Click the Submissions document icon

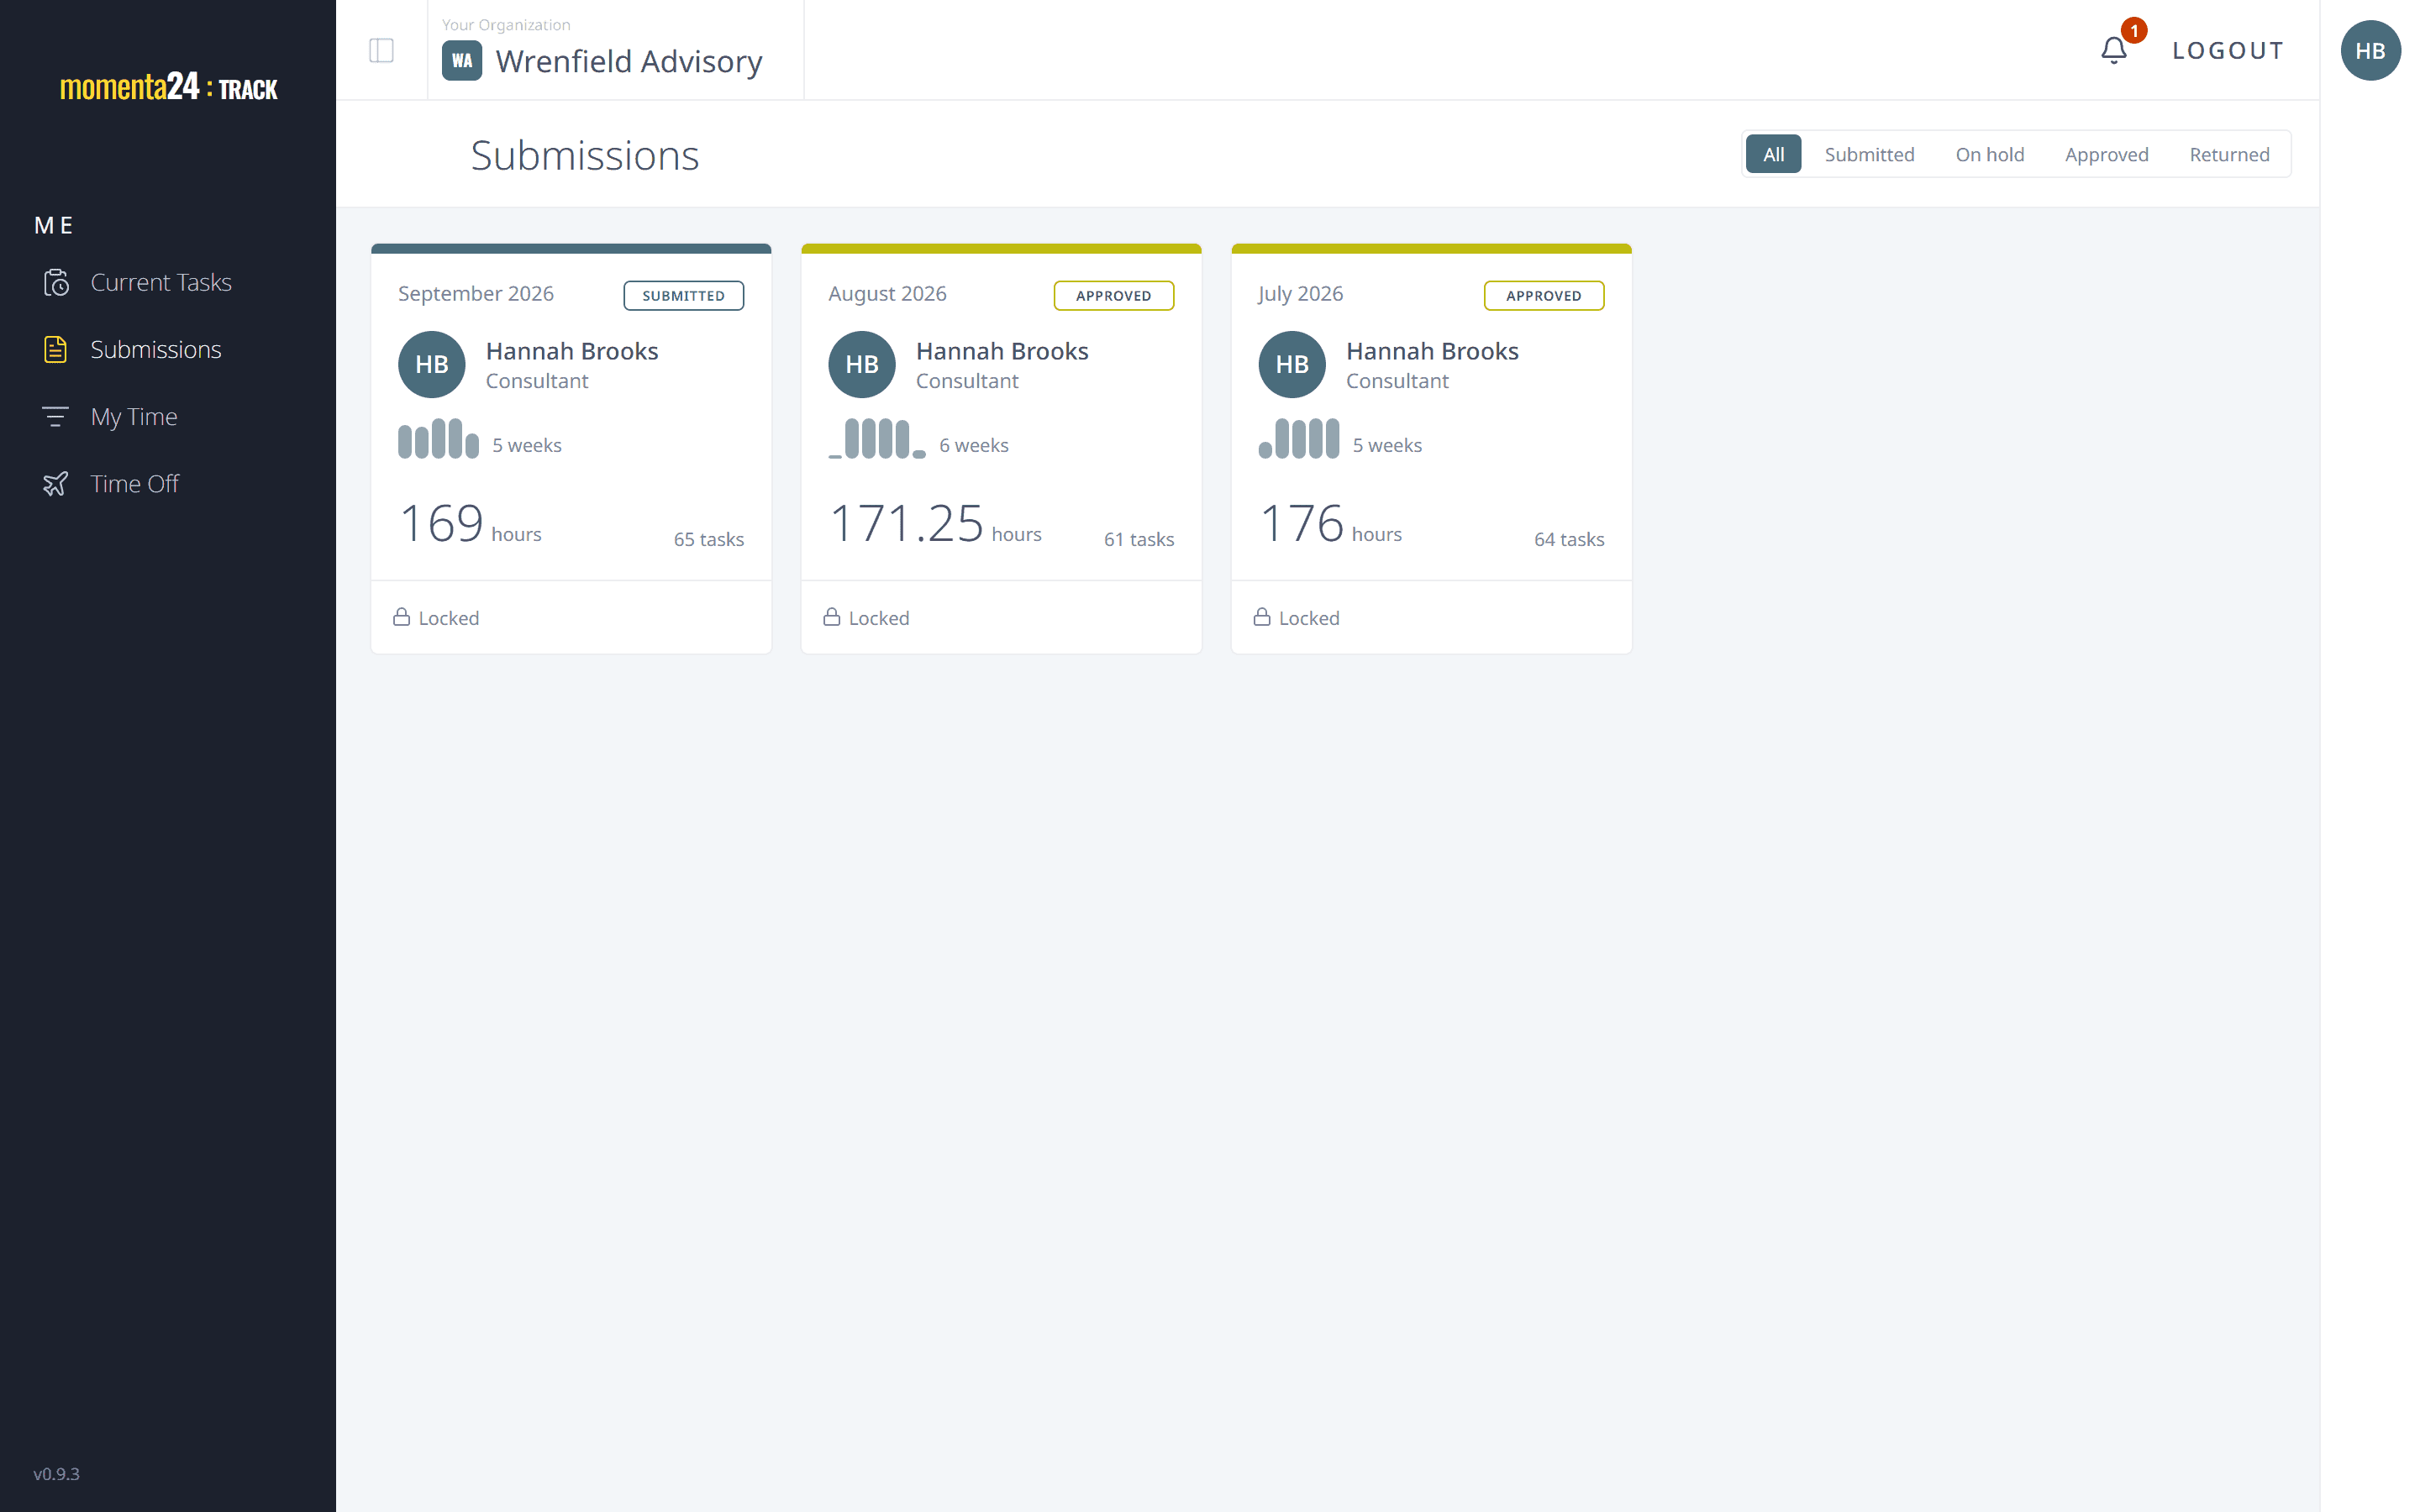(56, 350)
